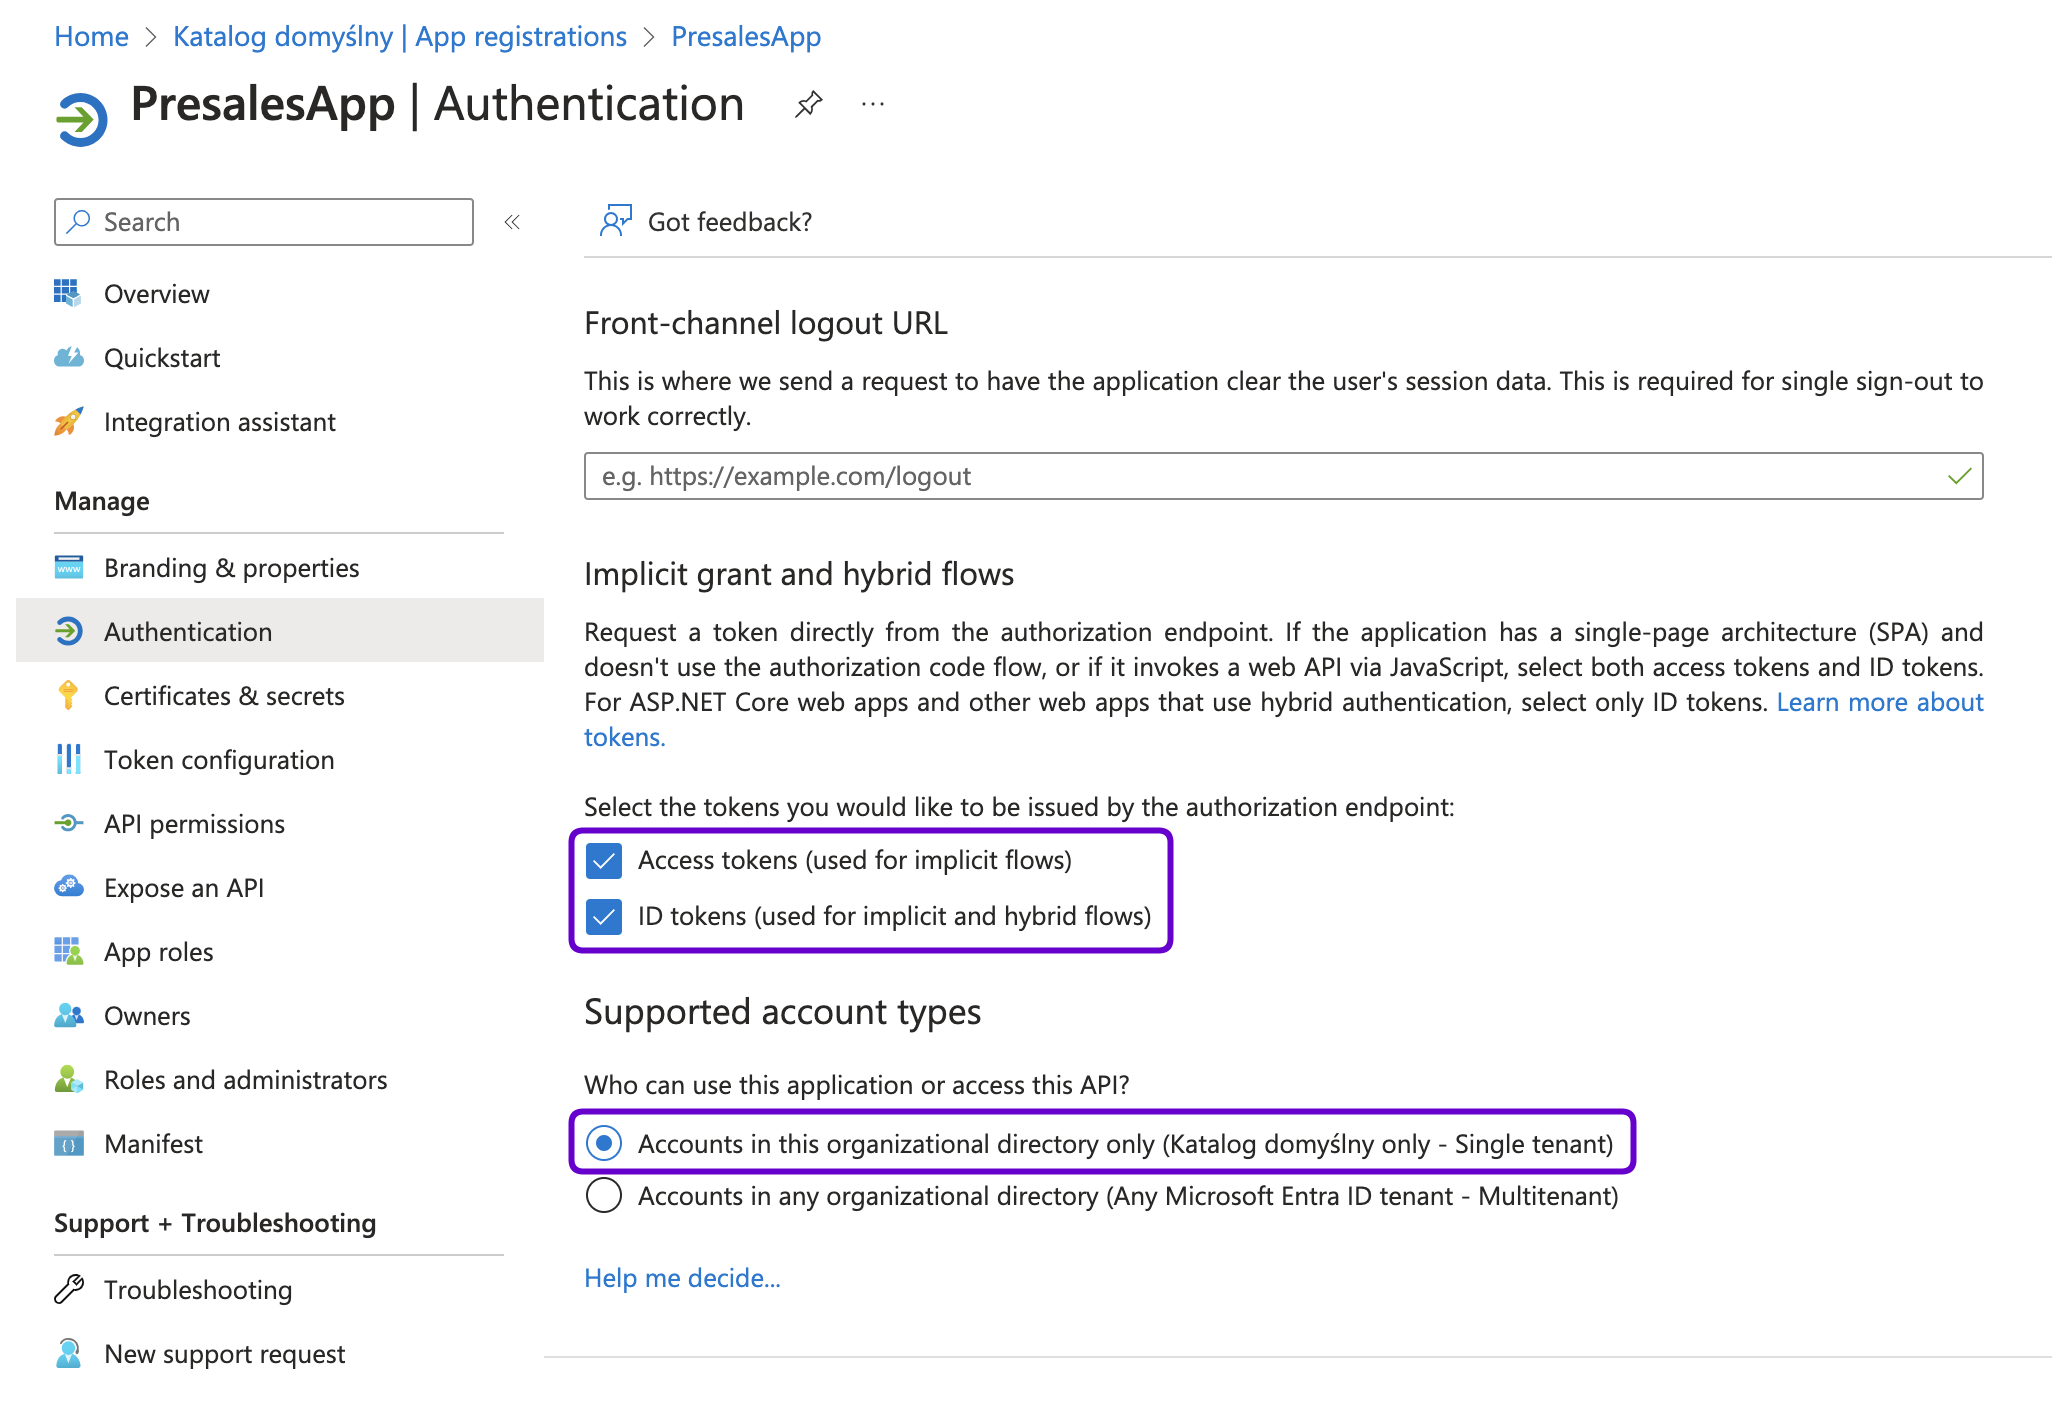The image size is (2067, 1404).
Task: Click the Help me decide link
Action: (682, 1277)
